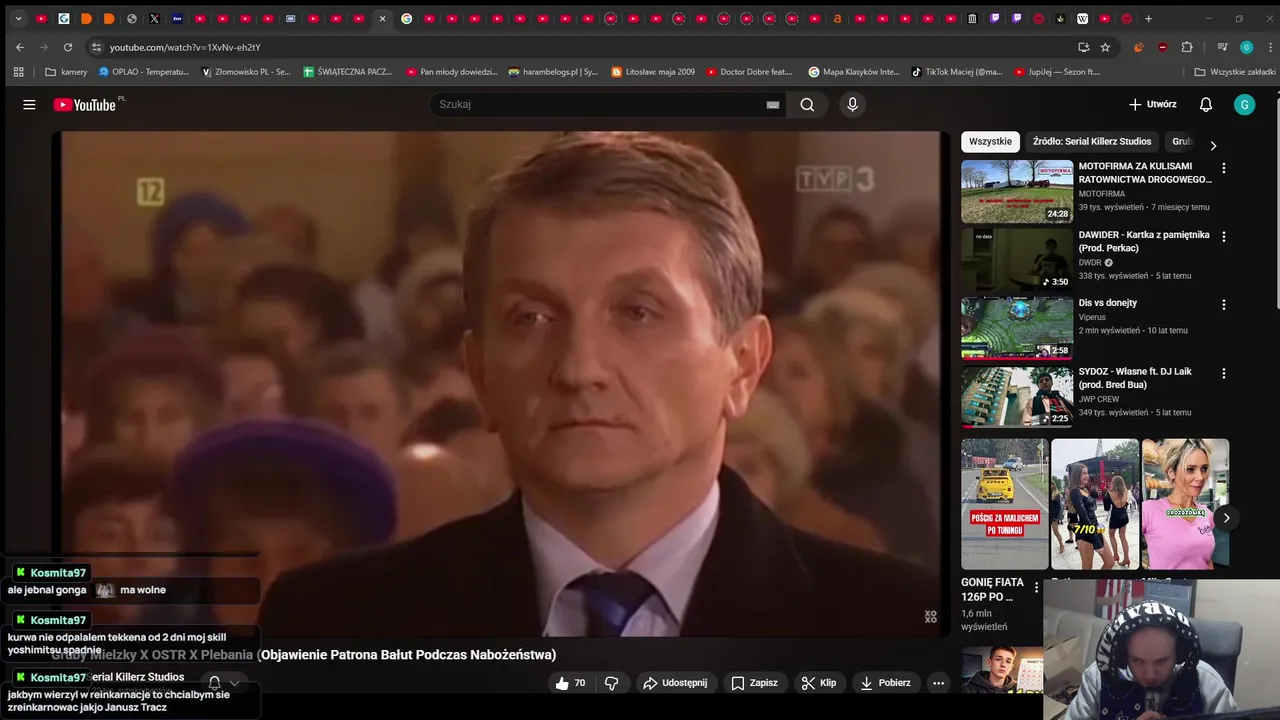Go back in Chrome browser
This screenshot has height=720, width=1280.
click(20, 47)
